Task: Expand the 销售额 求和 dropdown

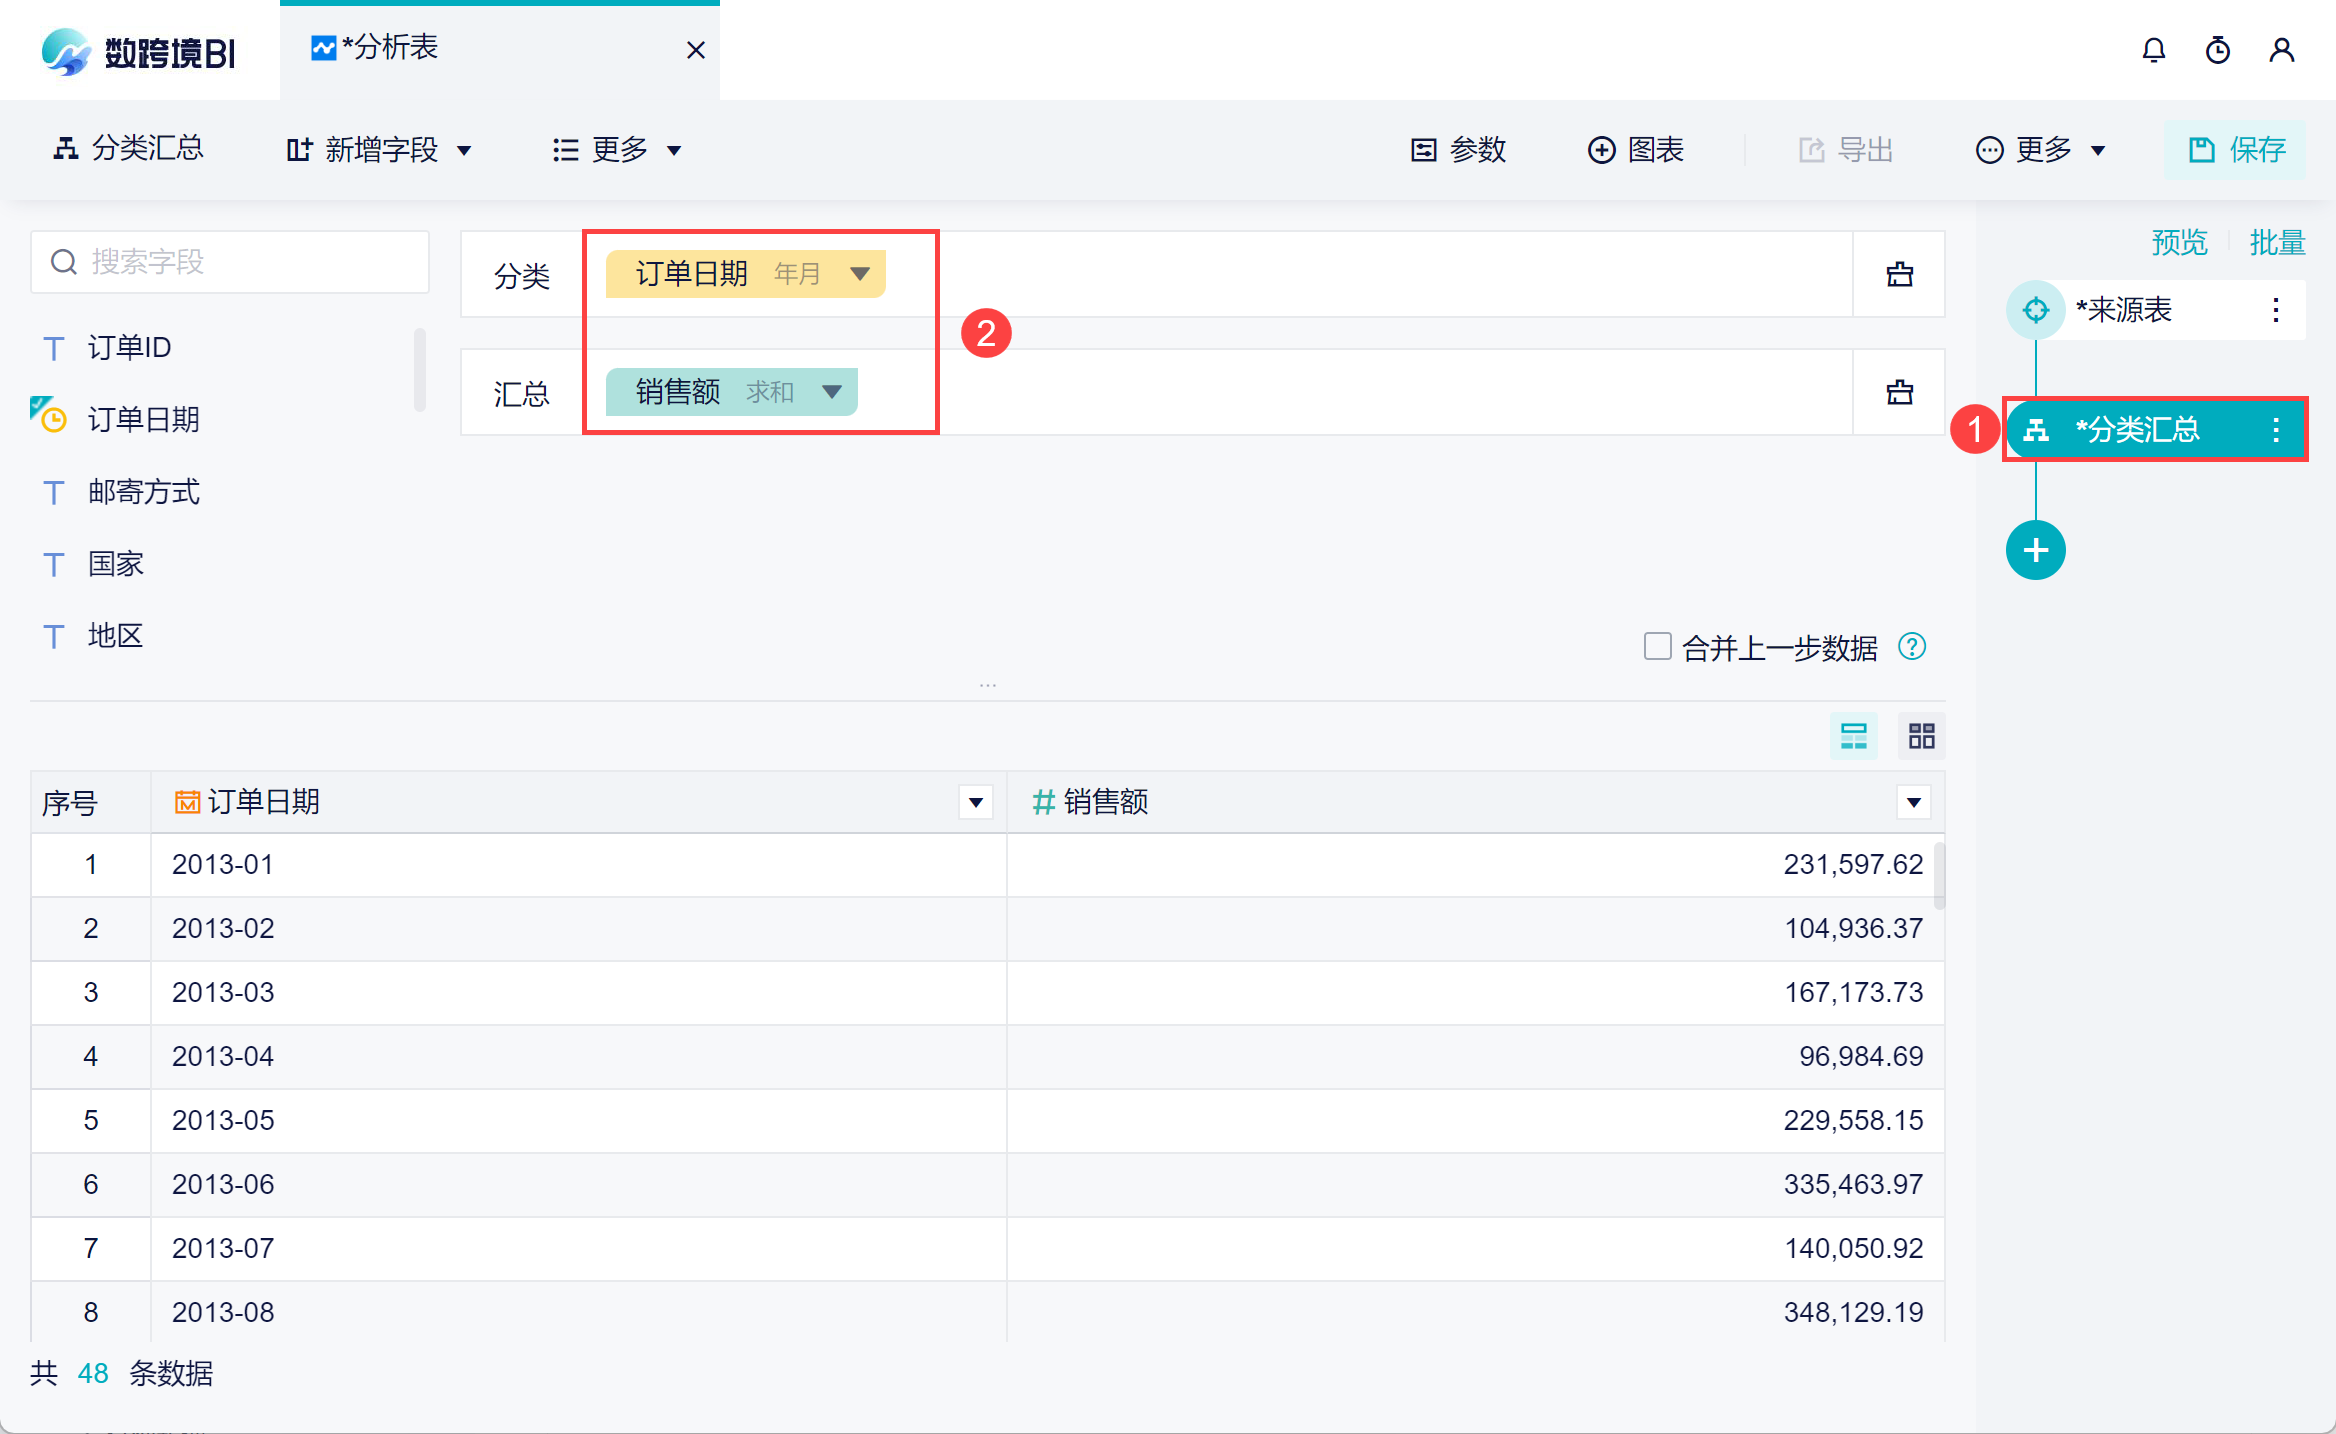Action: click(x=831, y=391)
